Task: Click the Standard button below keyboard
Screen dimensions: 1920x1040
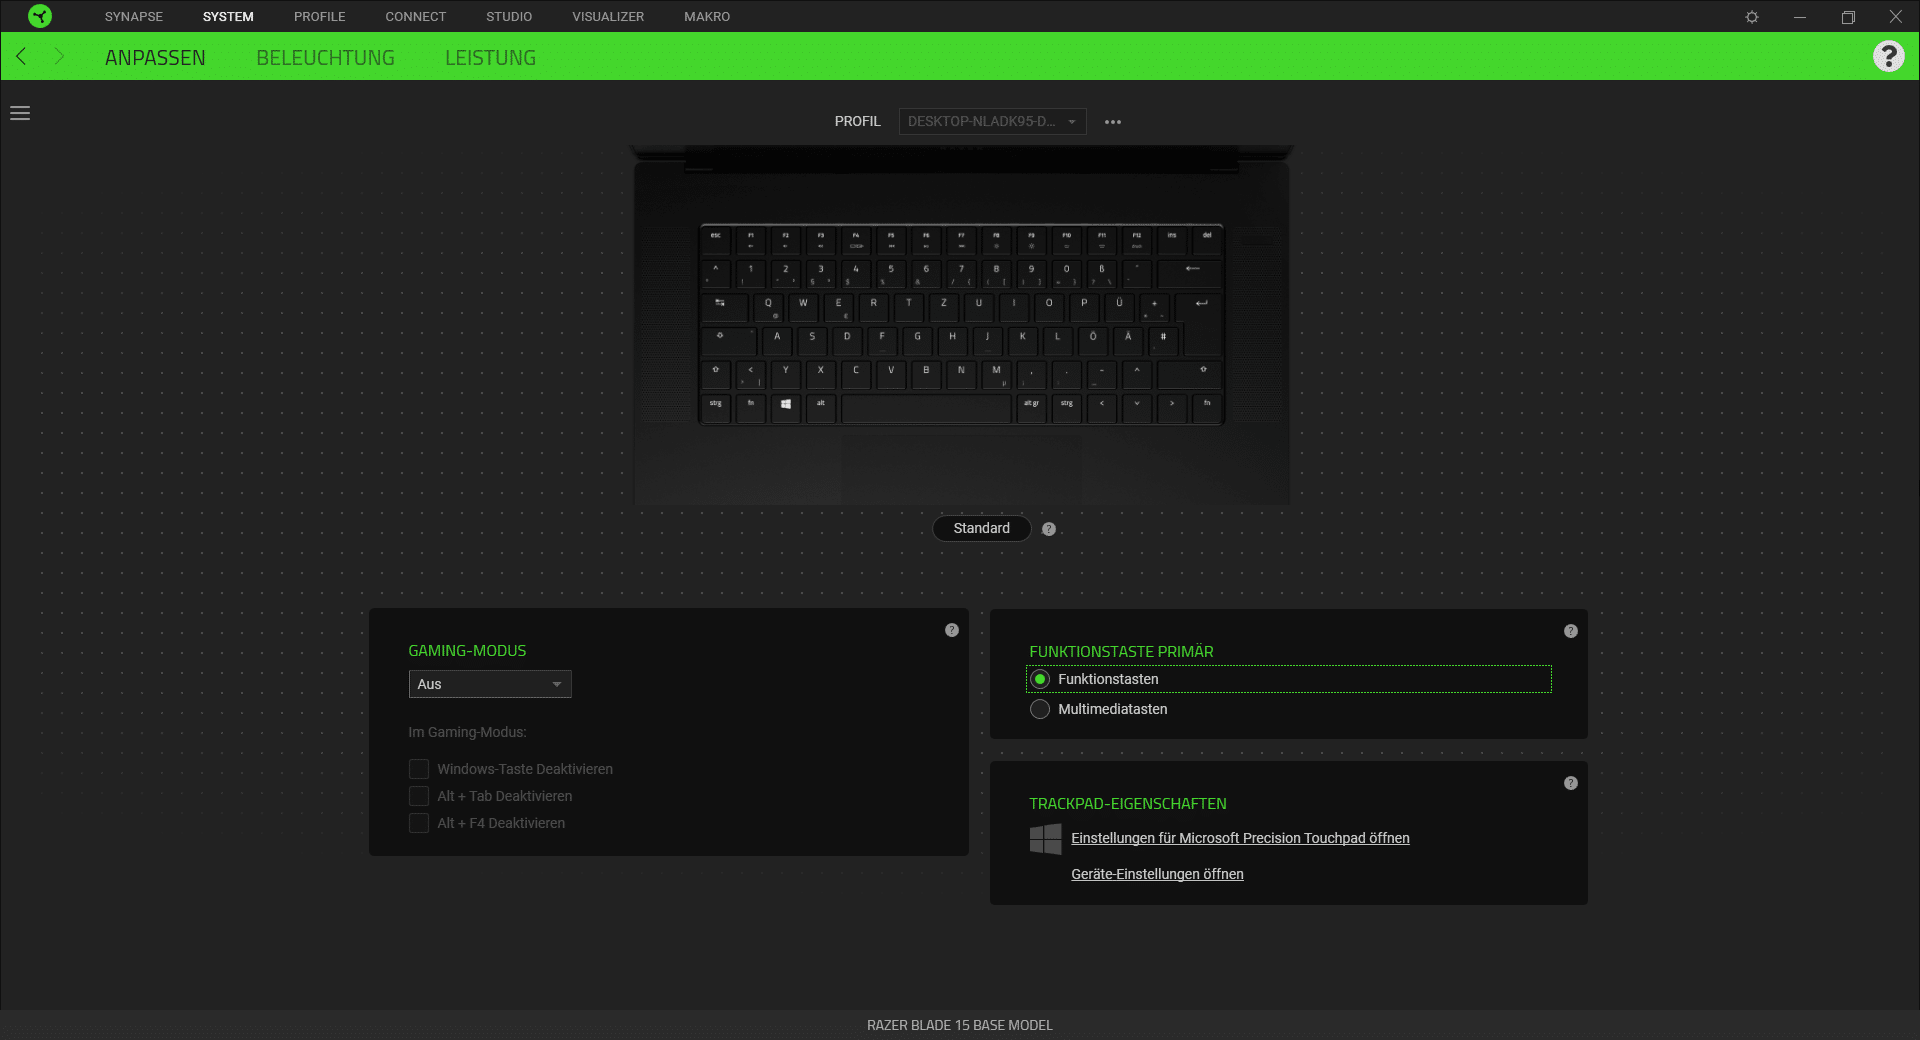Action: tap(981, 528)
